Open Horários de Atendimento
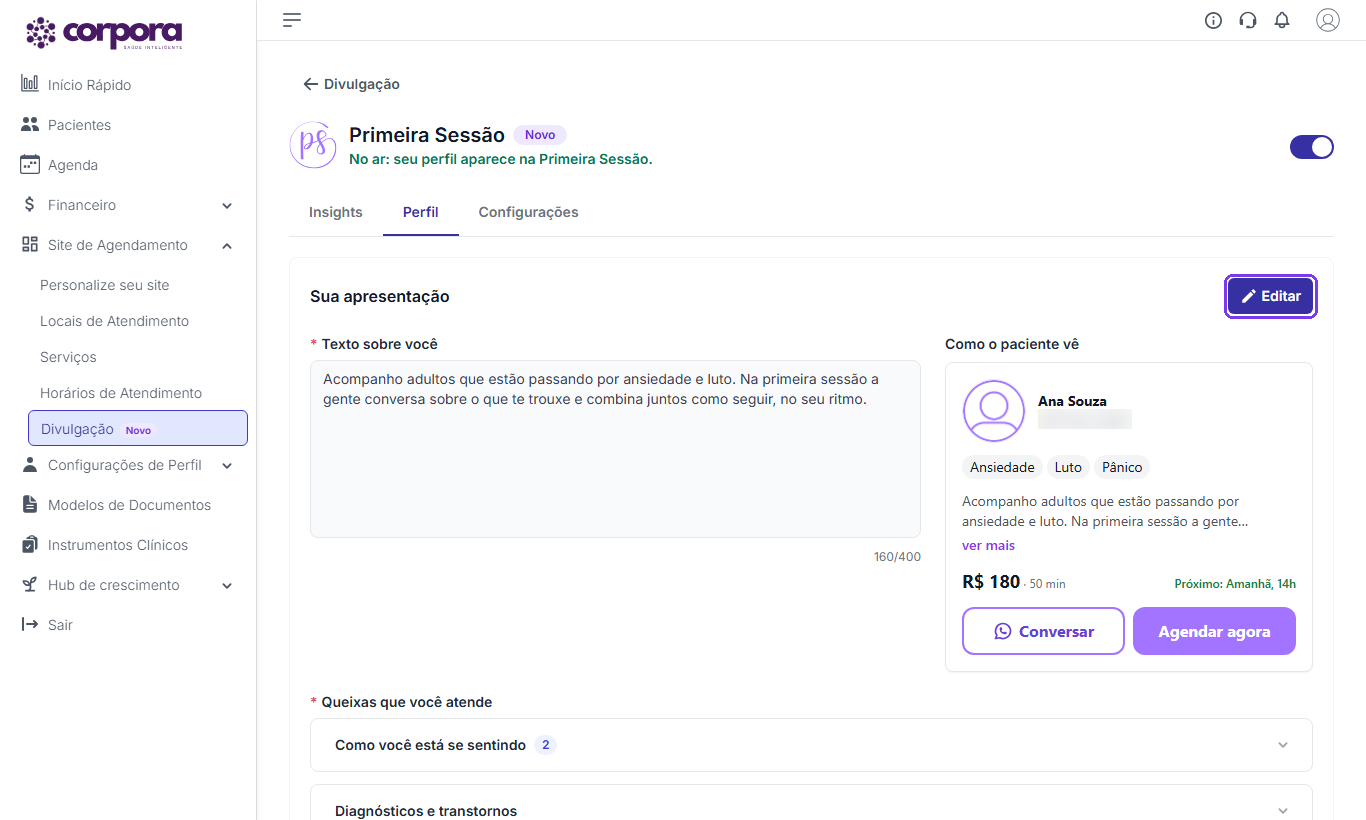The width and height of the screenshot is (1366, 820). (x=121, y=393)
